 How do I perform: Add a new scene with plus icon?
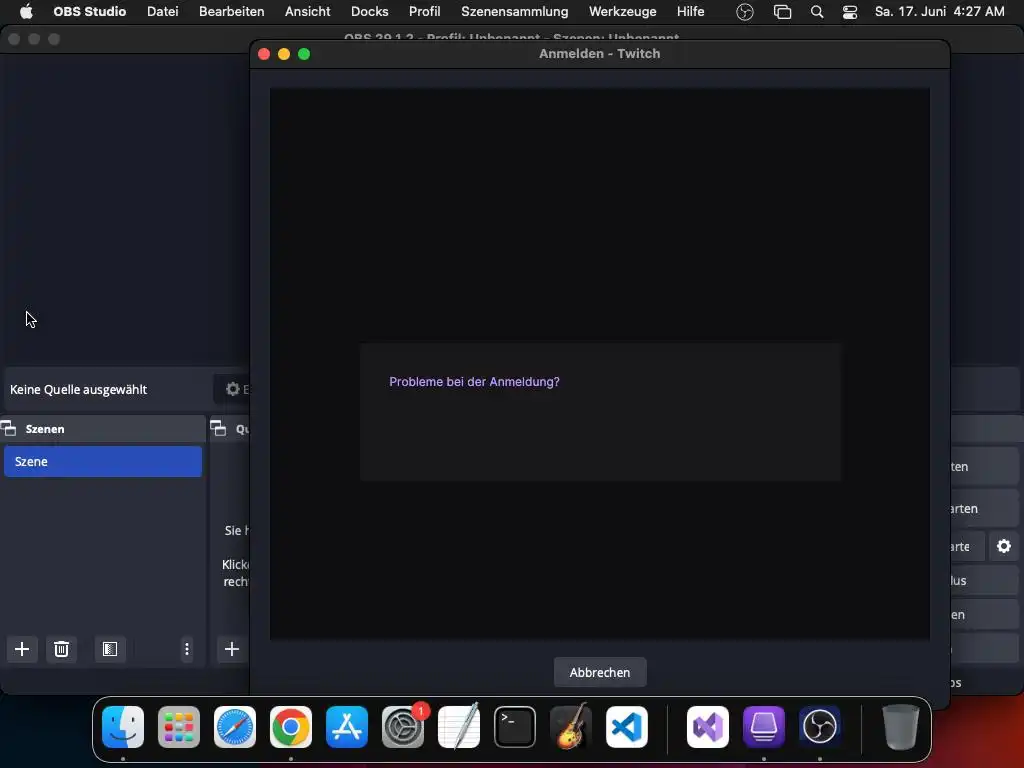[x=22, y=649]
